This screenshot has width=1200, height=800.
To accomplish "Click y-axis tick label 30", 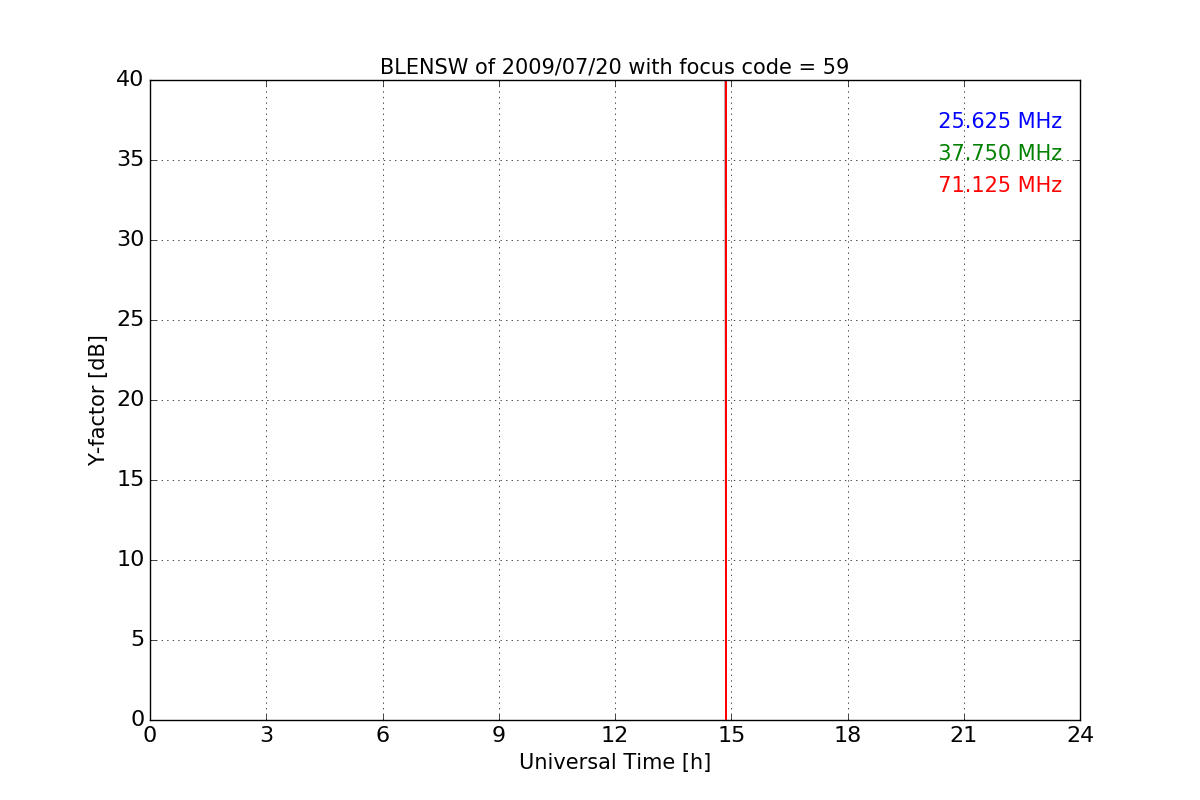I will [x=131, y=239].
